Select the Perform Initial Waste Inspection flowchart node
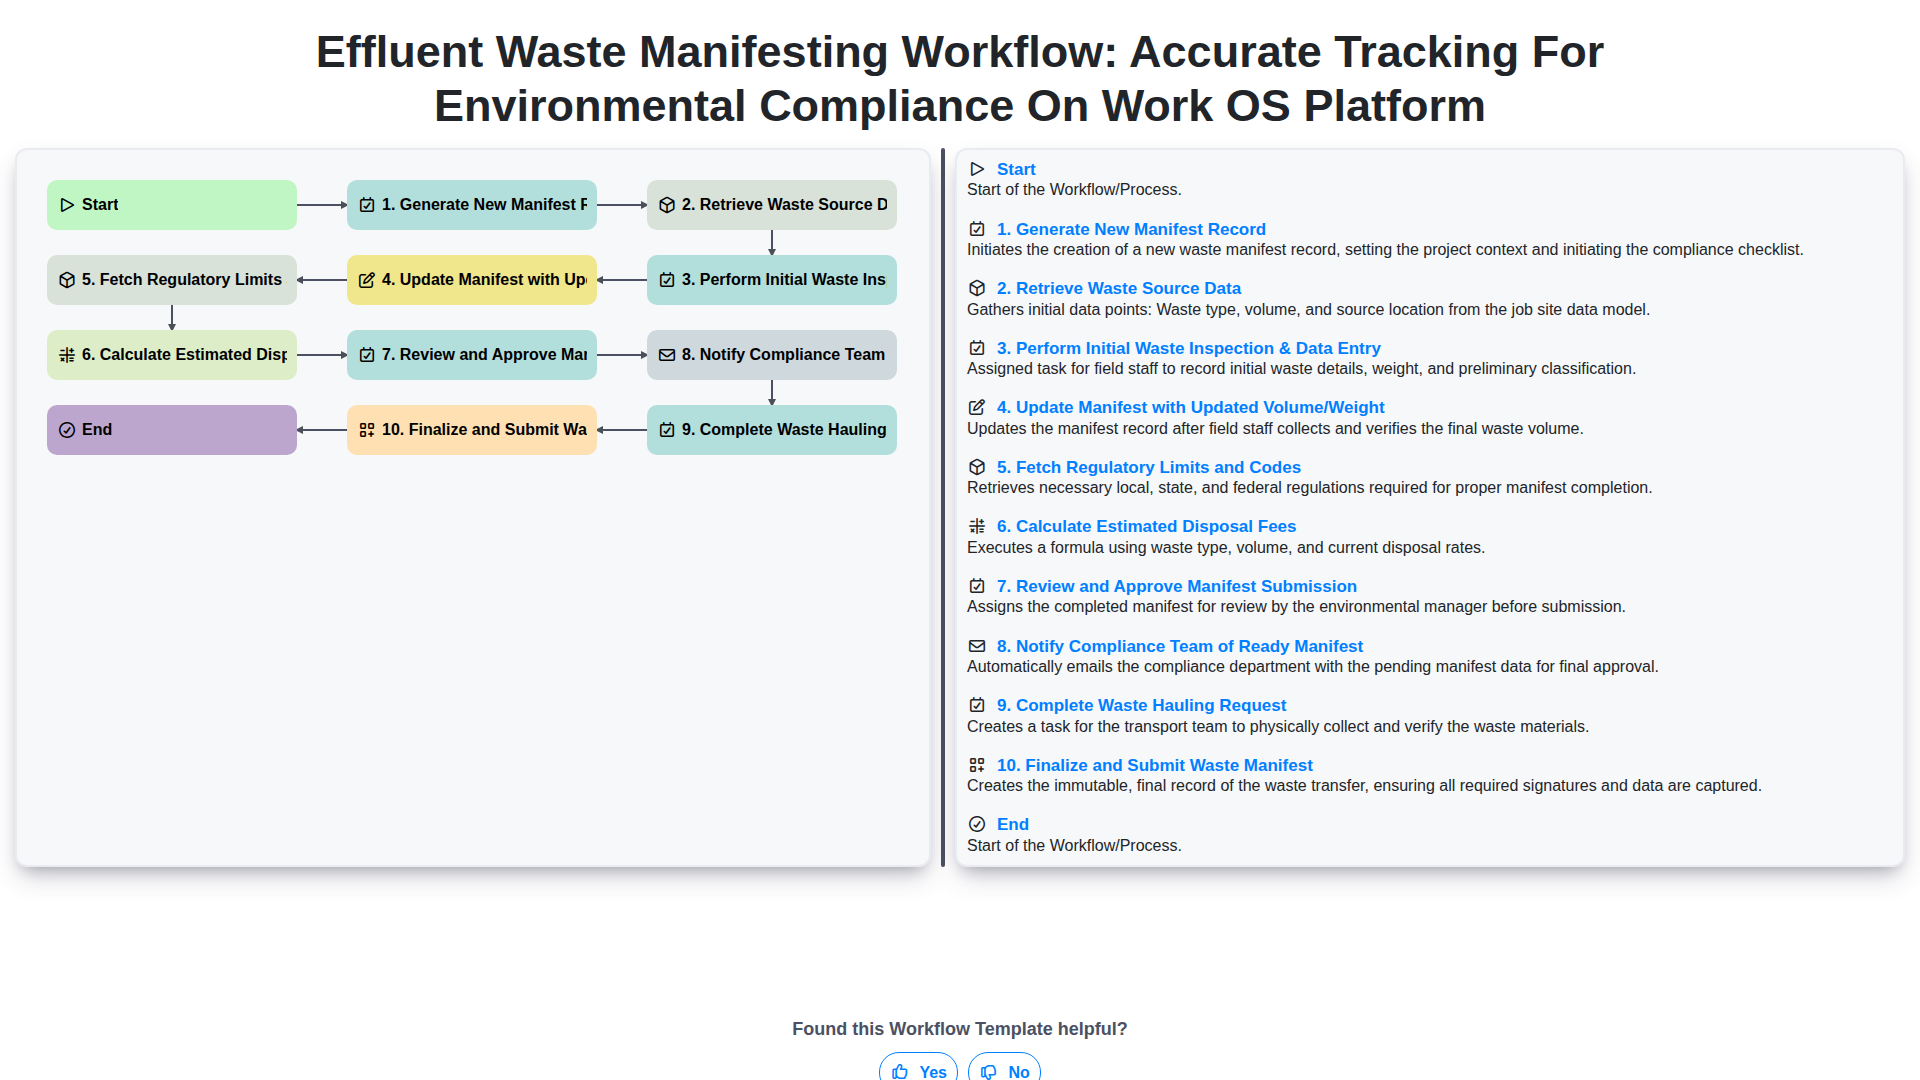Screen dimensions: 1920x1080 click(772, 280)
